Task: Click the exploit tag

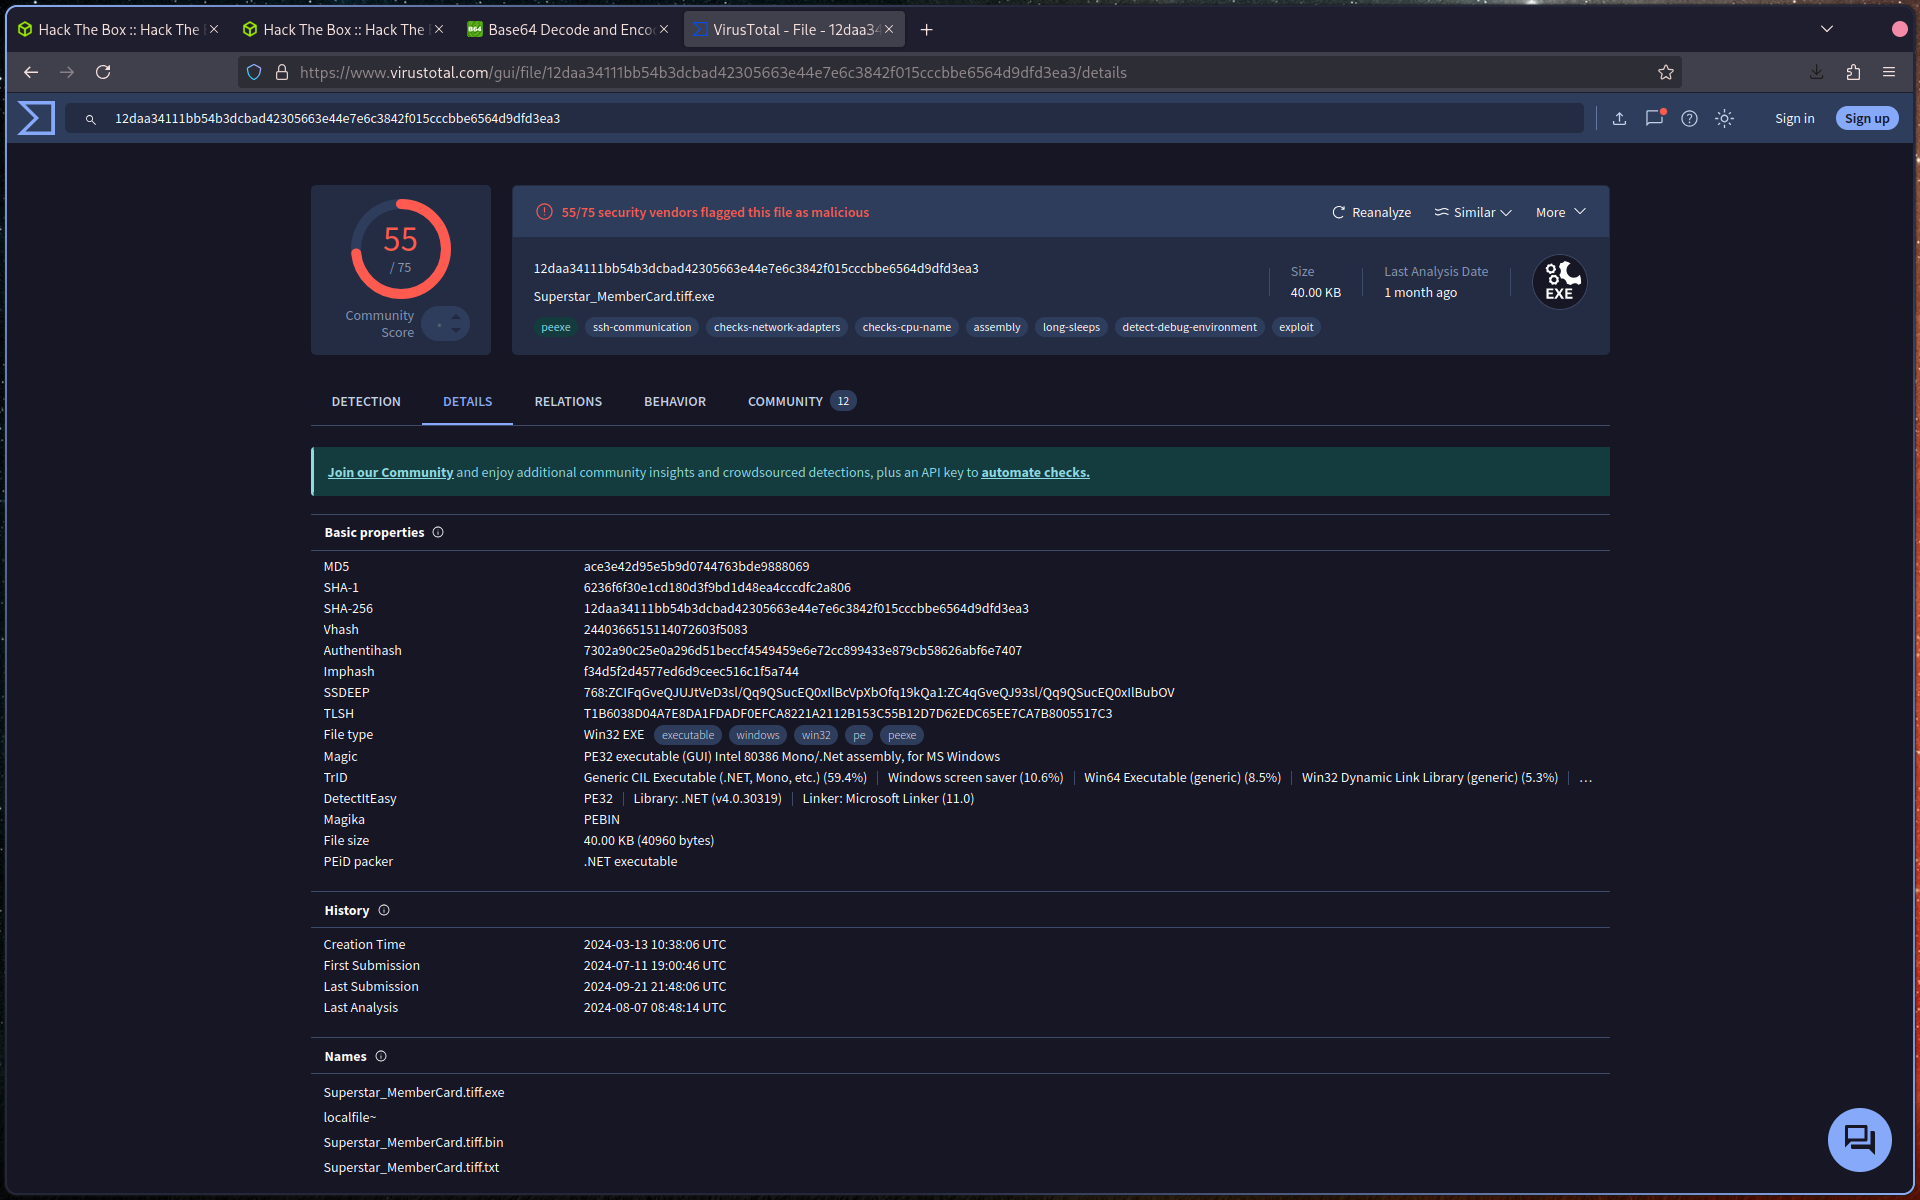Action: pos(1296,327)
